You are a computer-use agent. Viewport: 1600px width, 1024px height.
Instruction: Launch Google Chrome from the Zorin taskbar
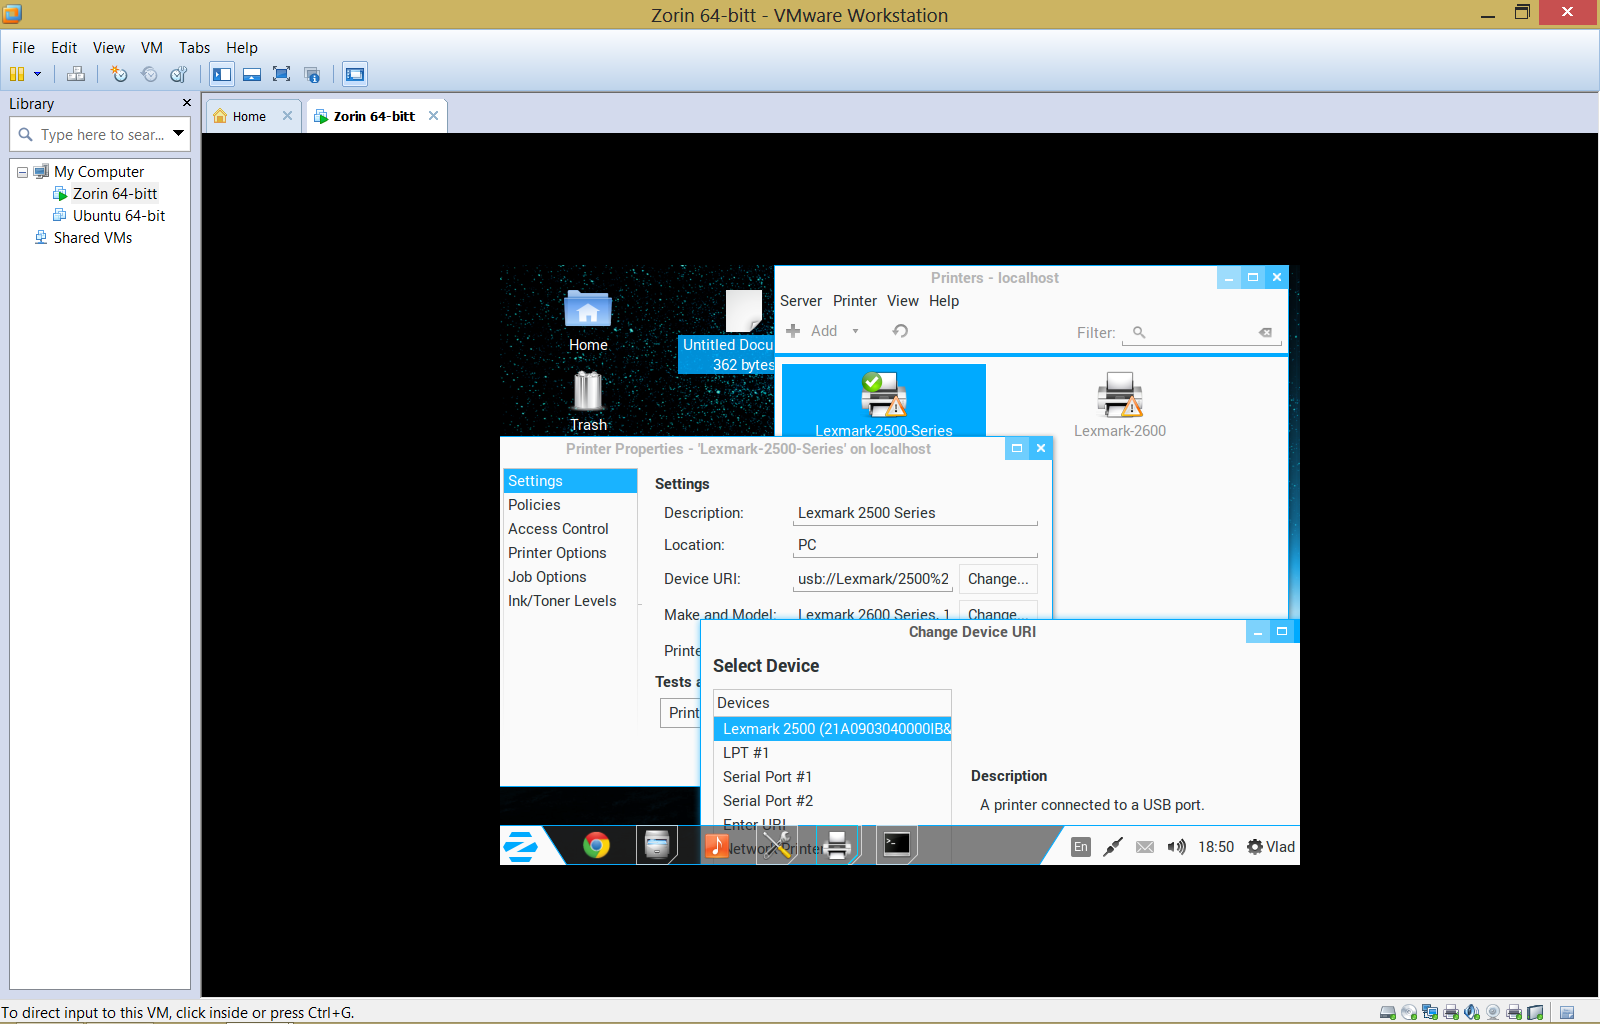[x=596, y=846]
